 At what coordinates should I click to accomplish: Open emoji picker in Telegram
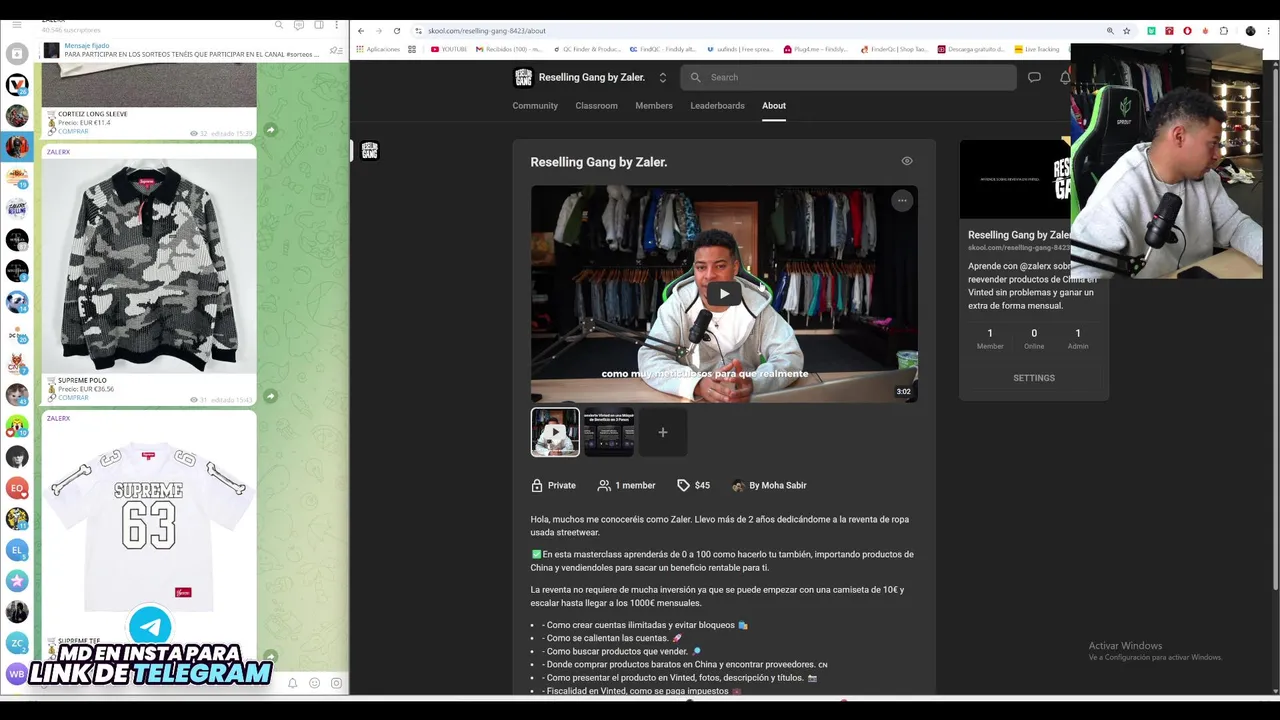(314, 683)
